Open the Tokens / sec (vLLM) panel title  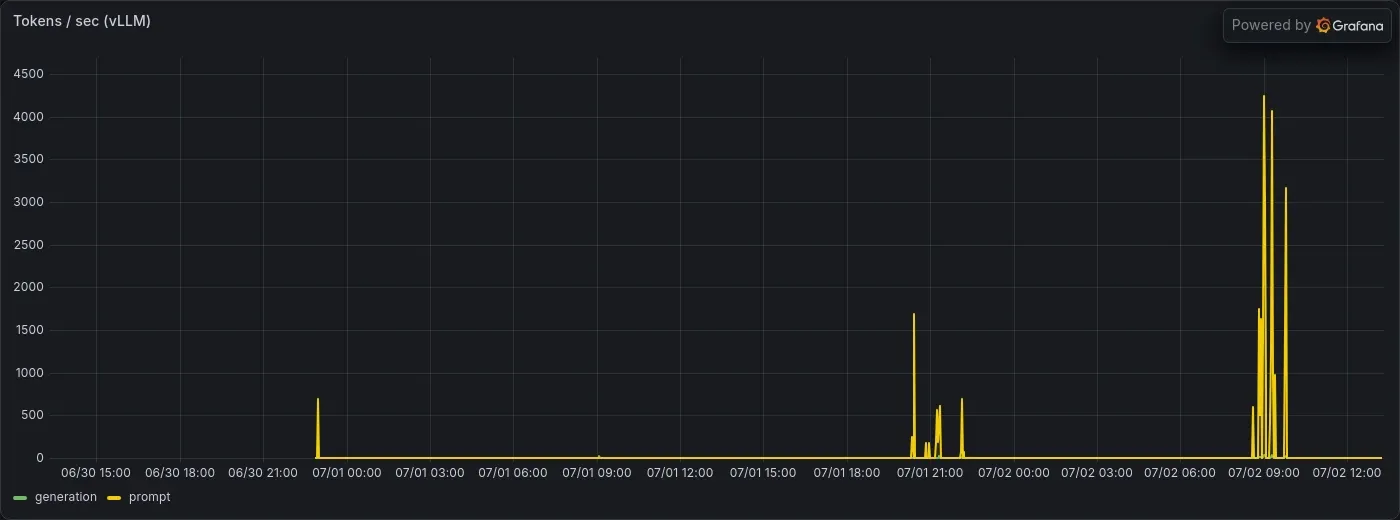82,21
